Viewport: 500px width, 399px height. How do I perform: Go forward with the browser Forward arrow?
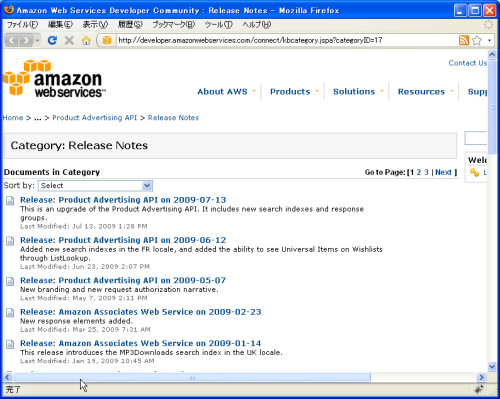coord(26,40)
